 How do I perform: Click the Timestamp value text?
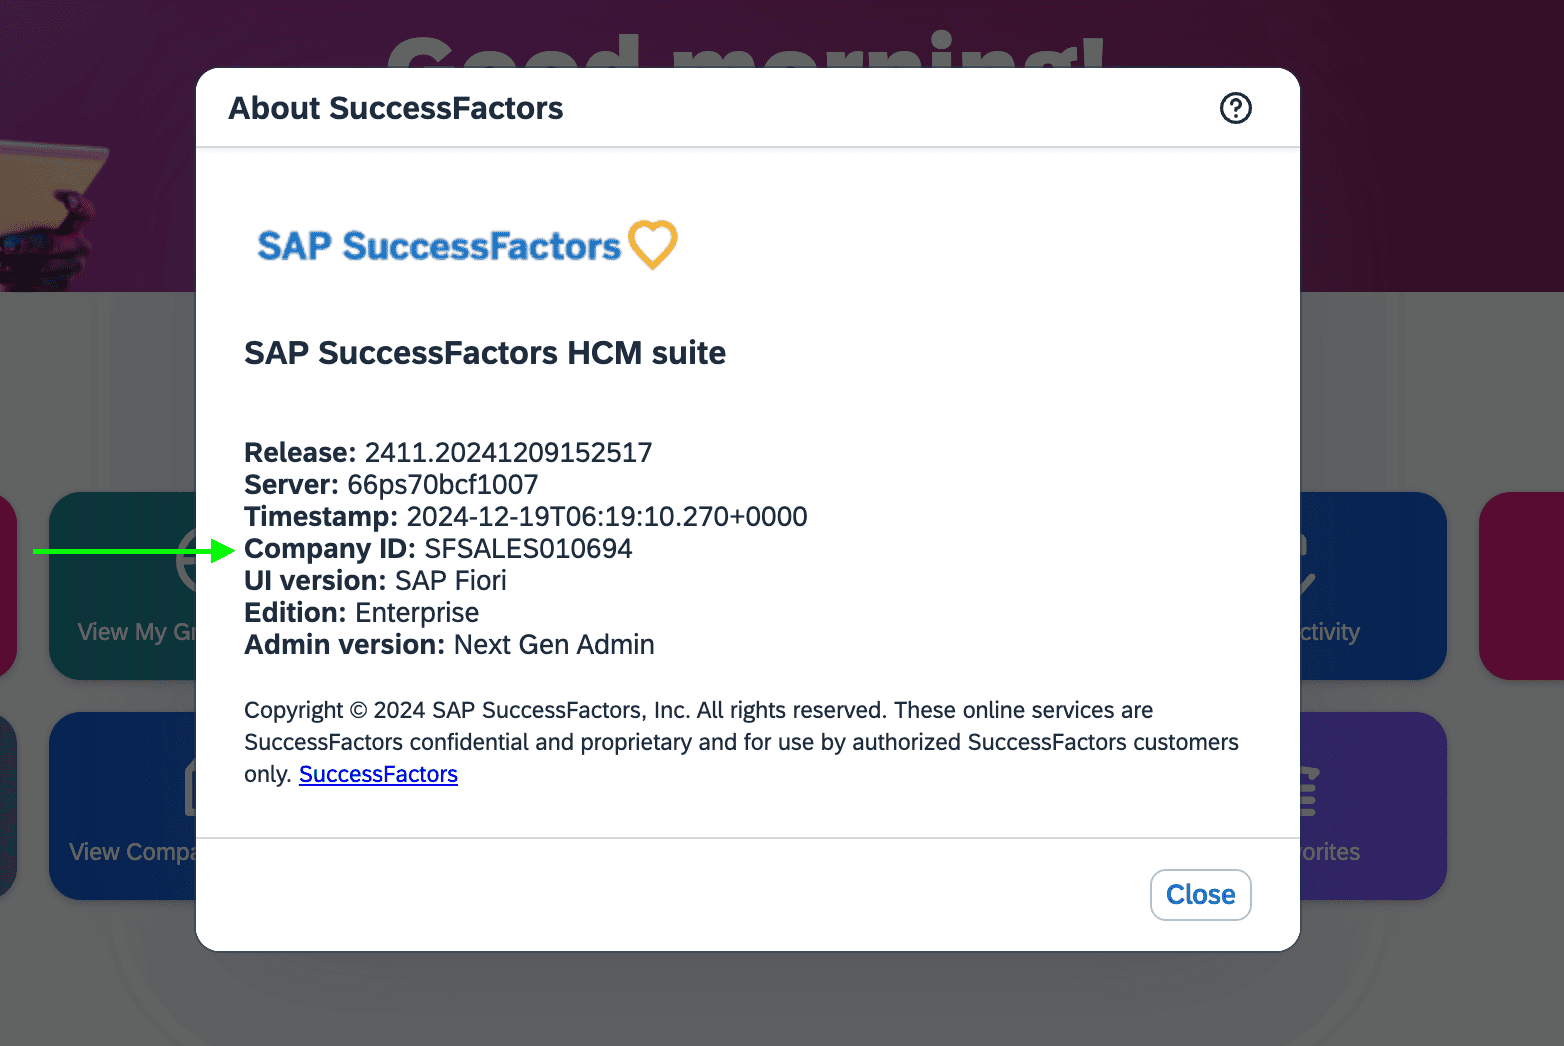coord(606,517)
